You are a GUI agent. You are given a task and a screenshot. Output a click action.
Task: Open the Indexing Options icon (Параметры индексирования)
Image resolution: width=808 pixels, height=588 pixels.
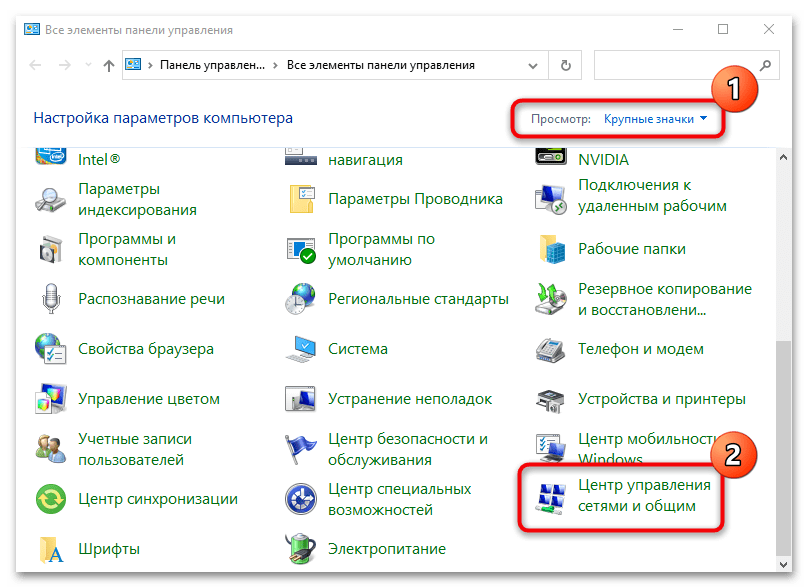pyautogui.click(x=52, y=199)
